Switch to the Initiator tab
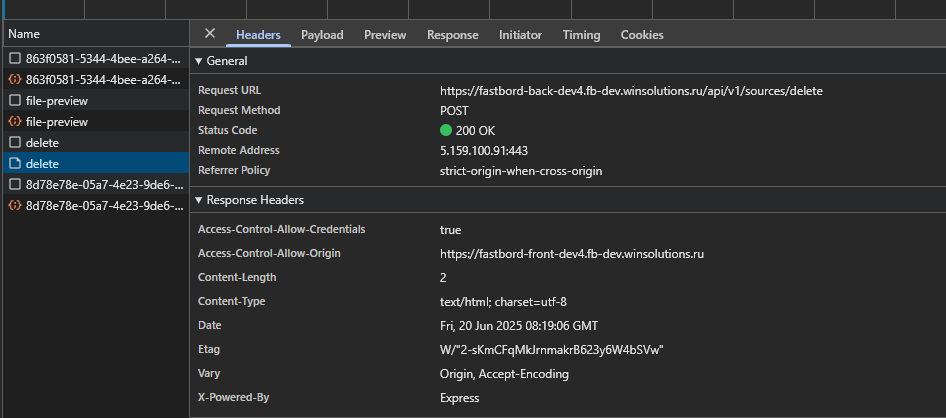Screen dimensions: 946x418 520,35
